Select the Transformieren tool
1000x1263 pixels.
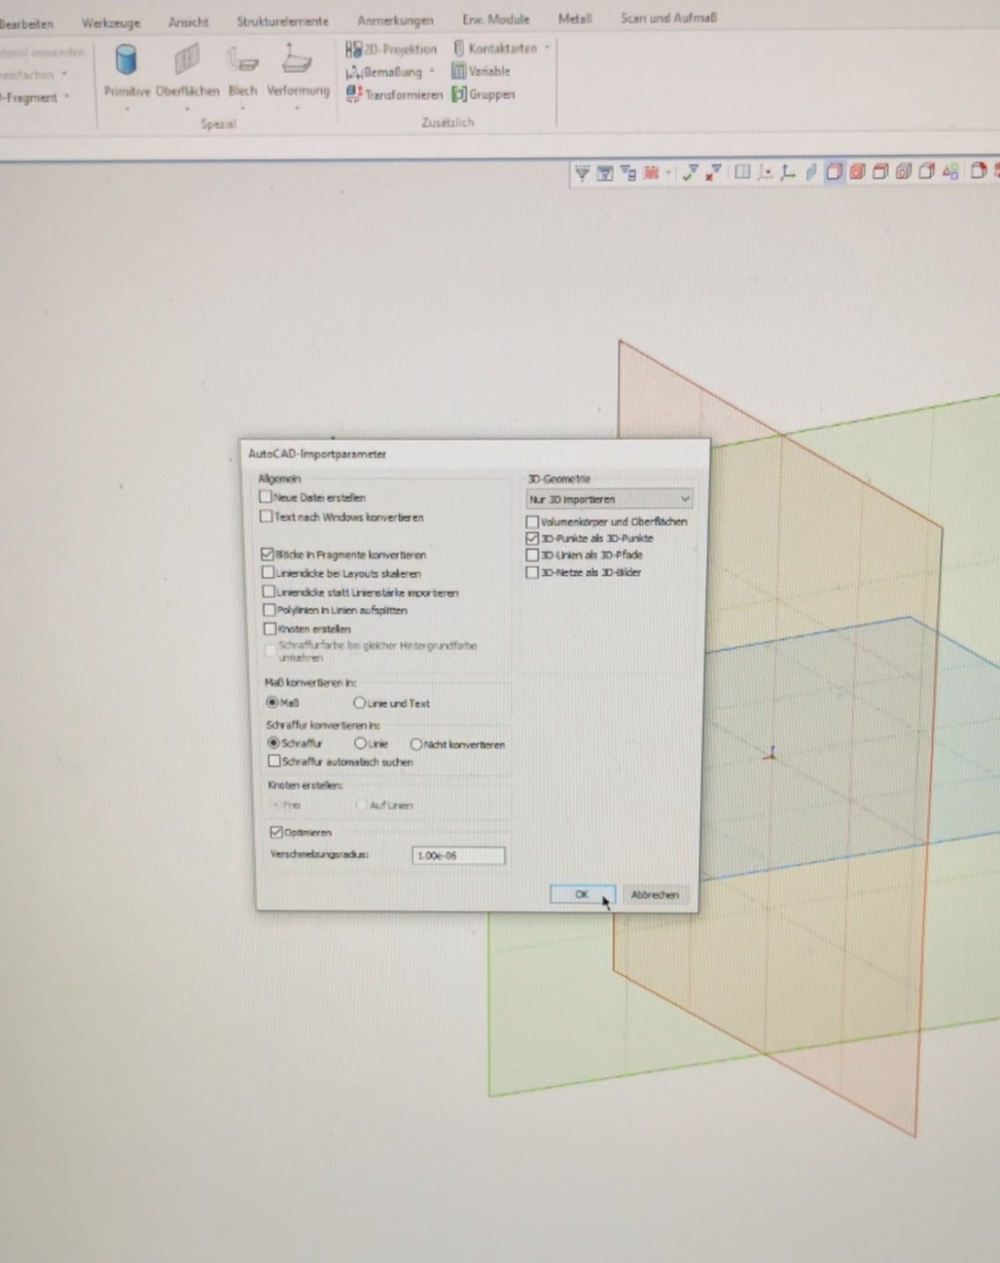[394, 94]
